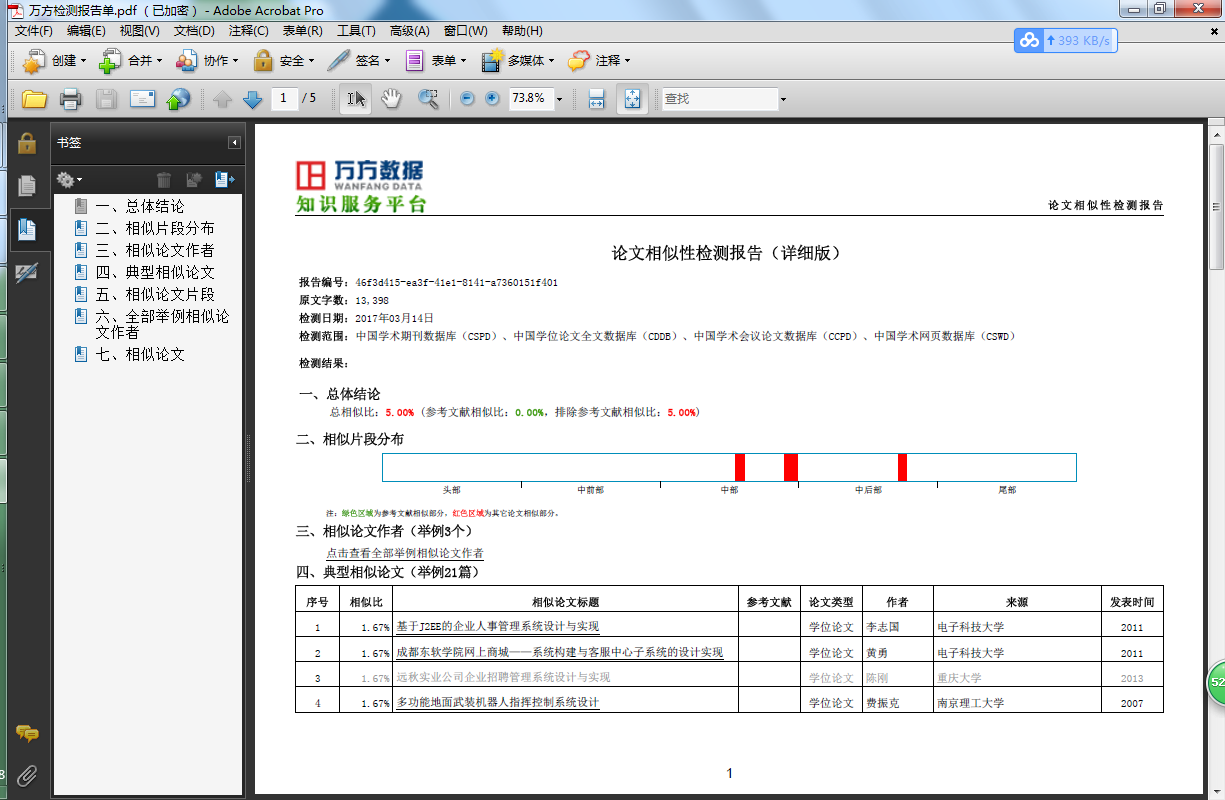Open the 协作 Collaborate dropdown
The width and height of the screenshot is (1225, 800).
[x=207, y=61]
